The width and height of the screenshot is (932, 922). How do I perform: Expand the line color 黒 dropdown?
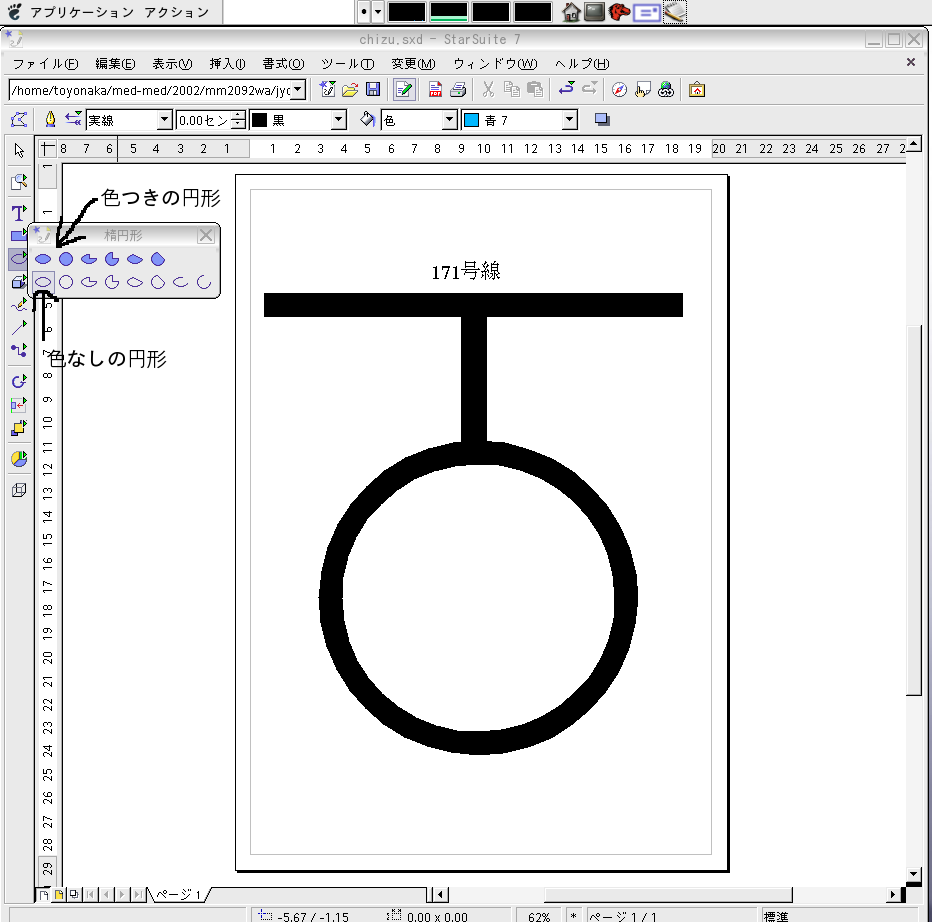coord(339,120)
